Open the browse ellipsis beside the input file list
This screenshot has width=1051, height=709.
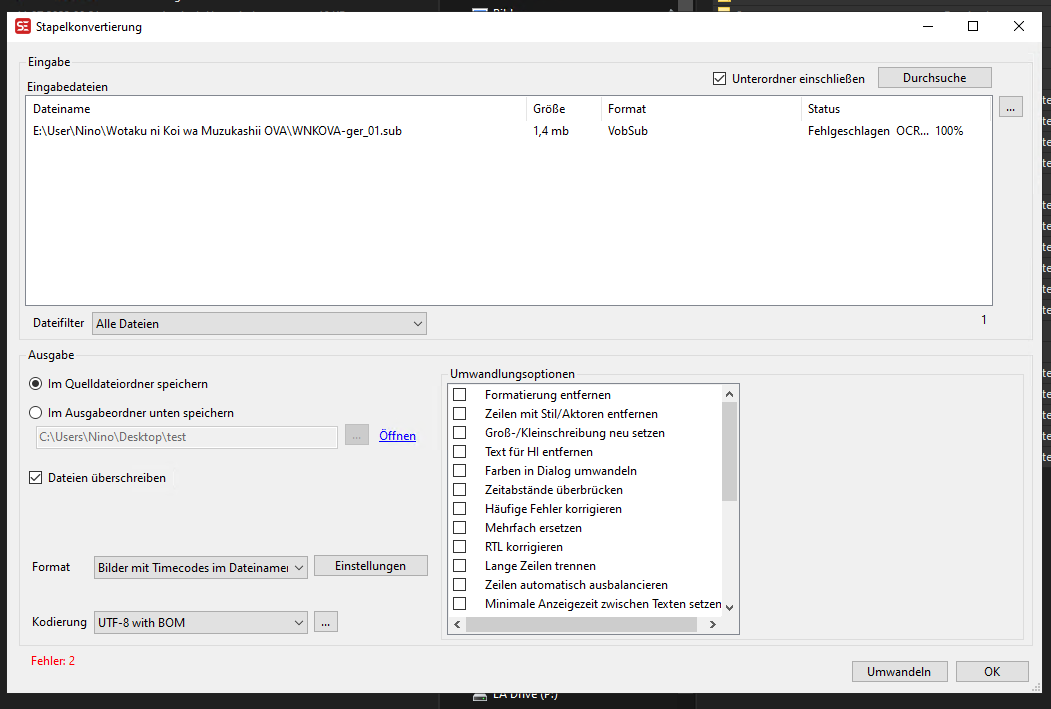coord(1010,106)
